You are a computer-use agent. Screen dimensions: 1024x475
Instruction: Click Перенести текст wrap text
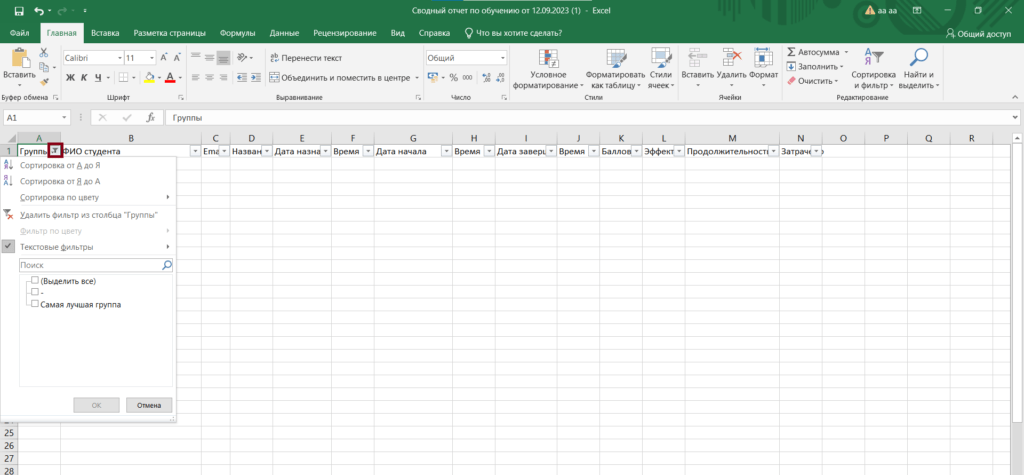tap(306, 58)
